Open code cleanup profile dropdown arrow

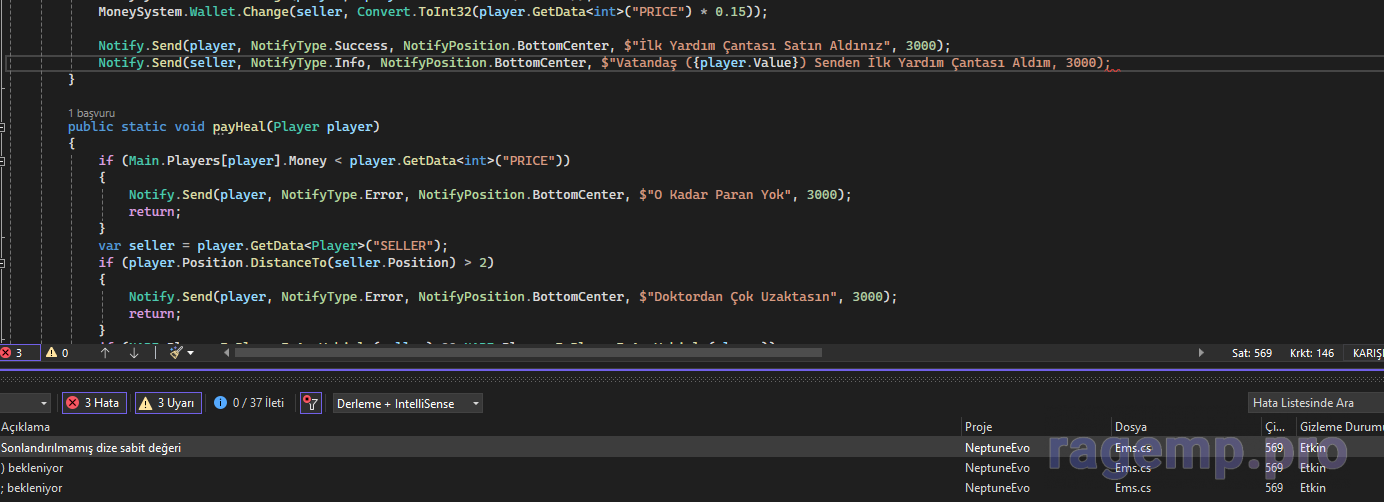pos(190,353)
